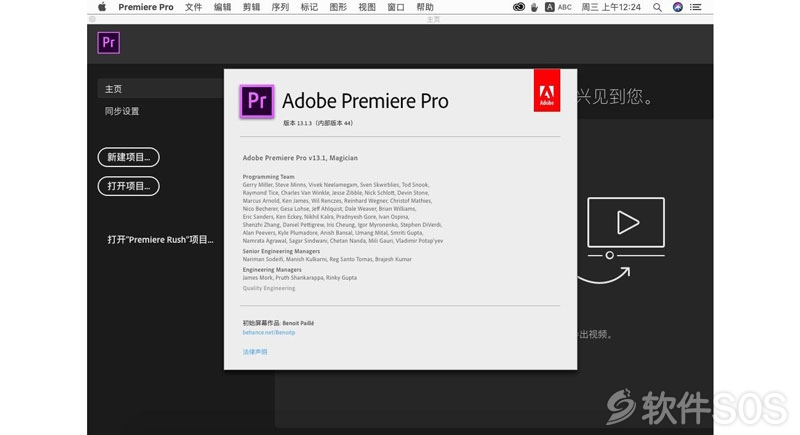Open the 帮助 menu
The width and height of the screenshot is (800, 435).
pos(425,7)
